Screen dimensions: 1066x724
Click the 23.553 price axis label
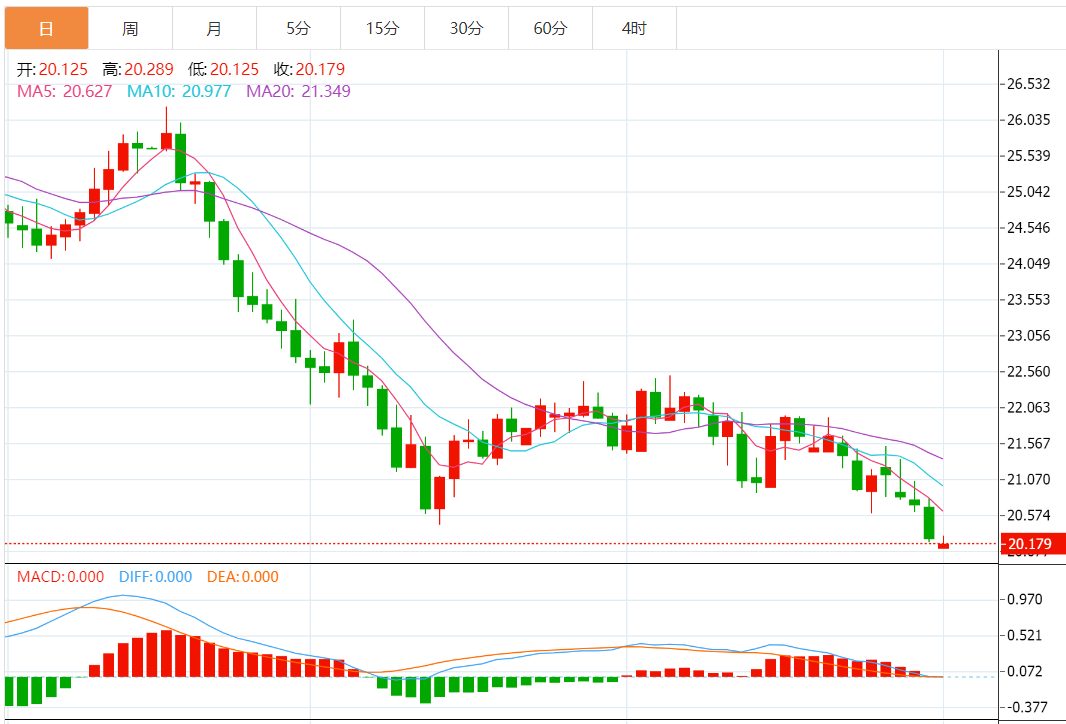(1029, 300)
